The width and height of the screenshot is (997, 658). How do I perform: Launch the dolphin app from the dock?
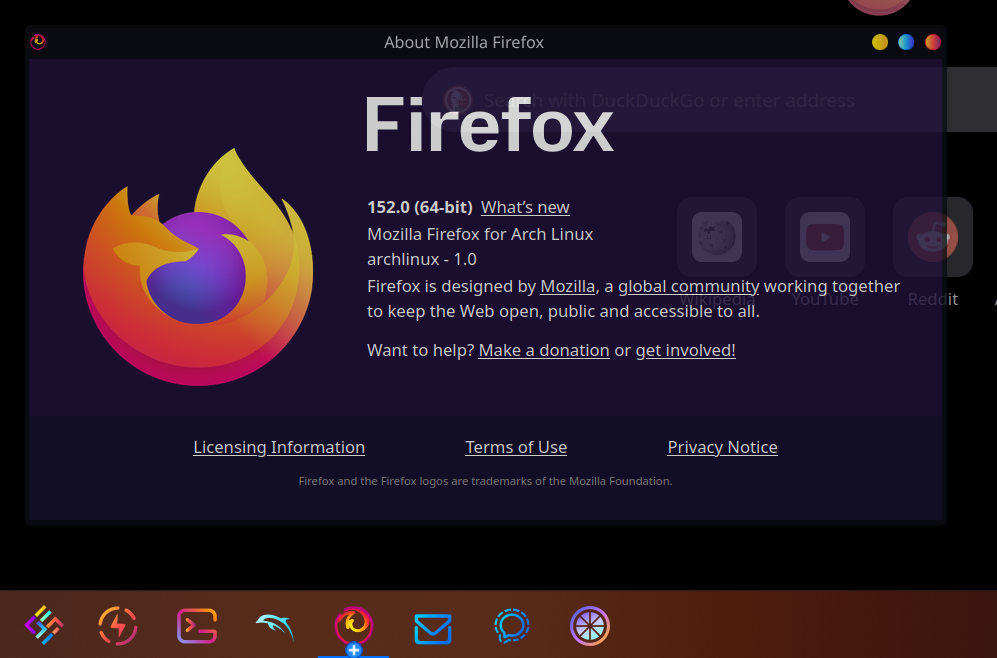pos(275,626)
